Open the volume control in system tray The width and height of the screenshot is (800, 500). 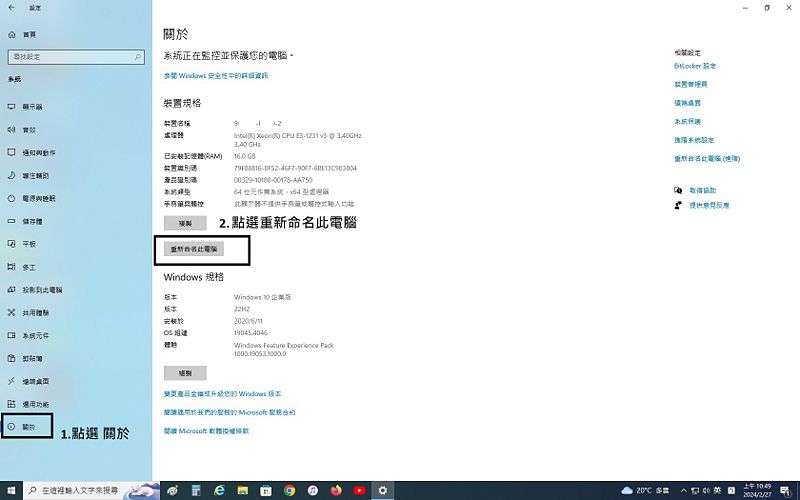(x=706, y=491)
